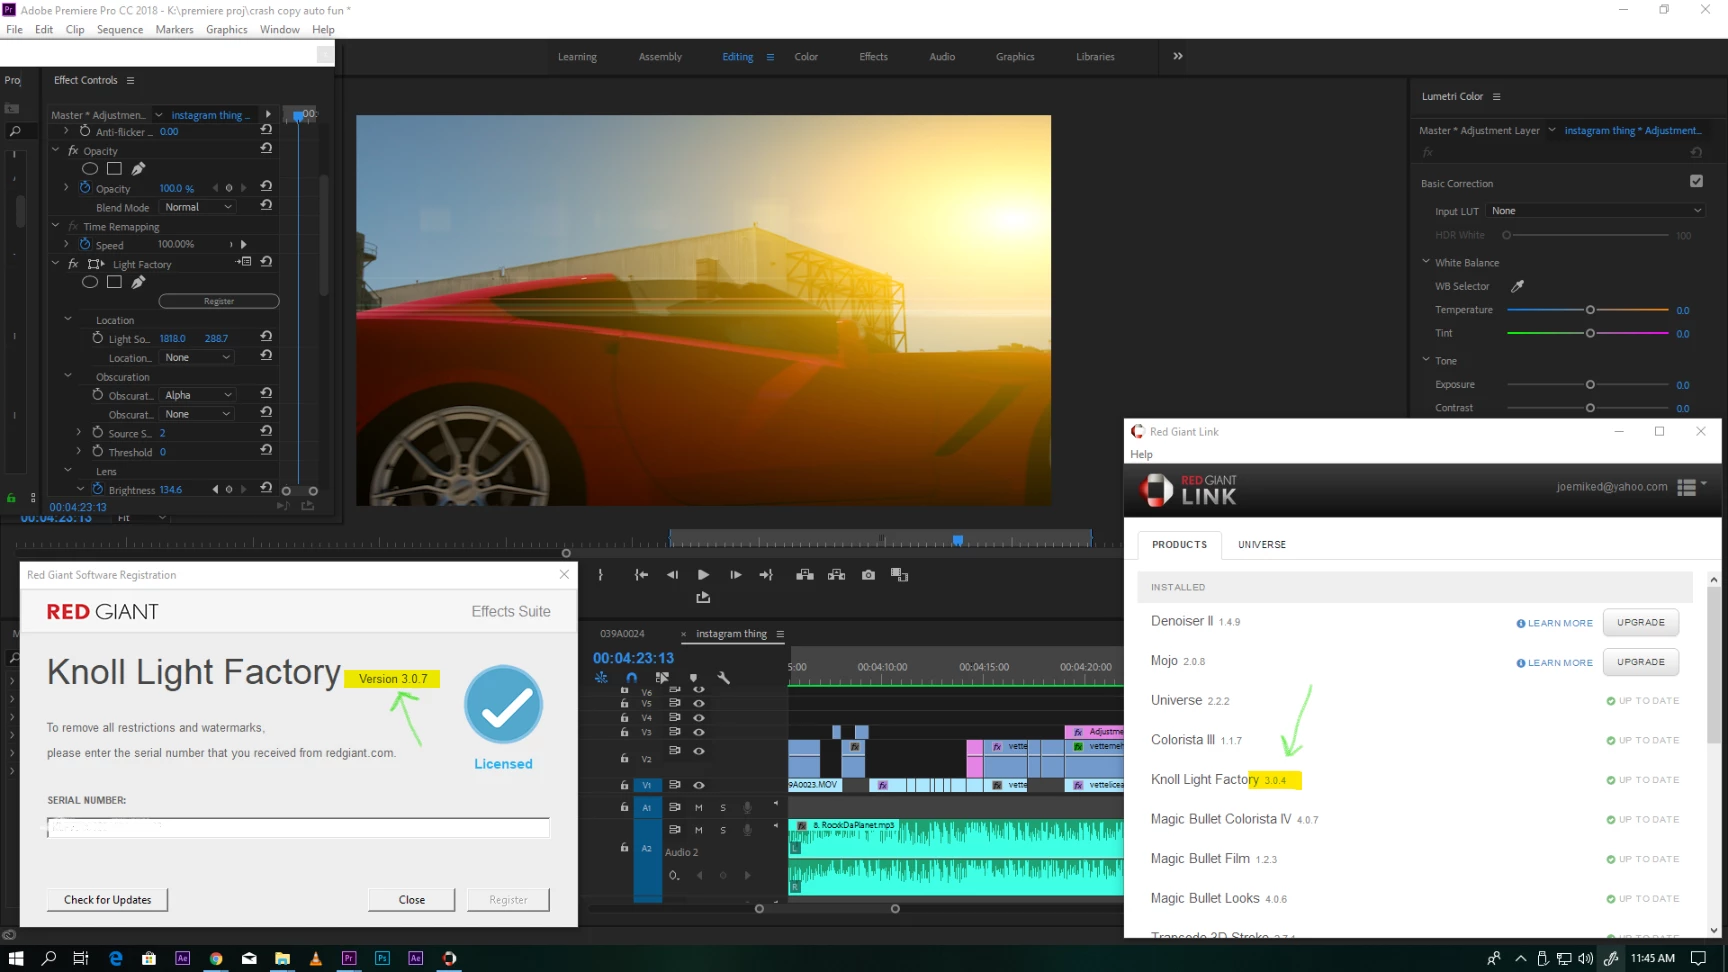Toggle Opacity animation stopwatch
Screen dimensions: 1728x972
85,187
